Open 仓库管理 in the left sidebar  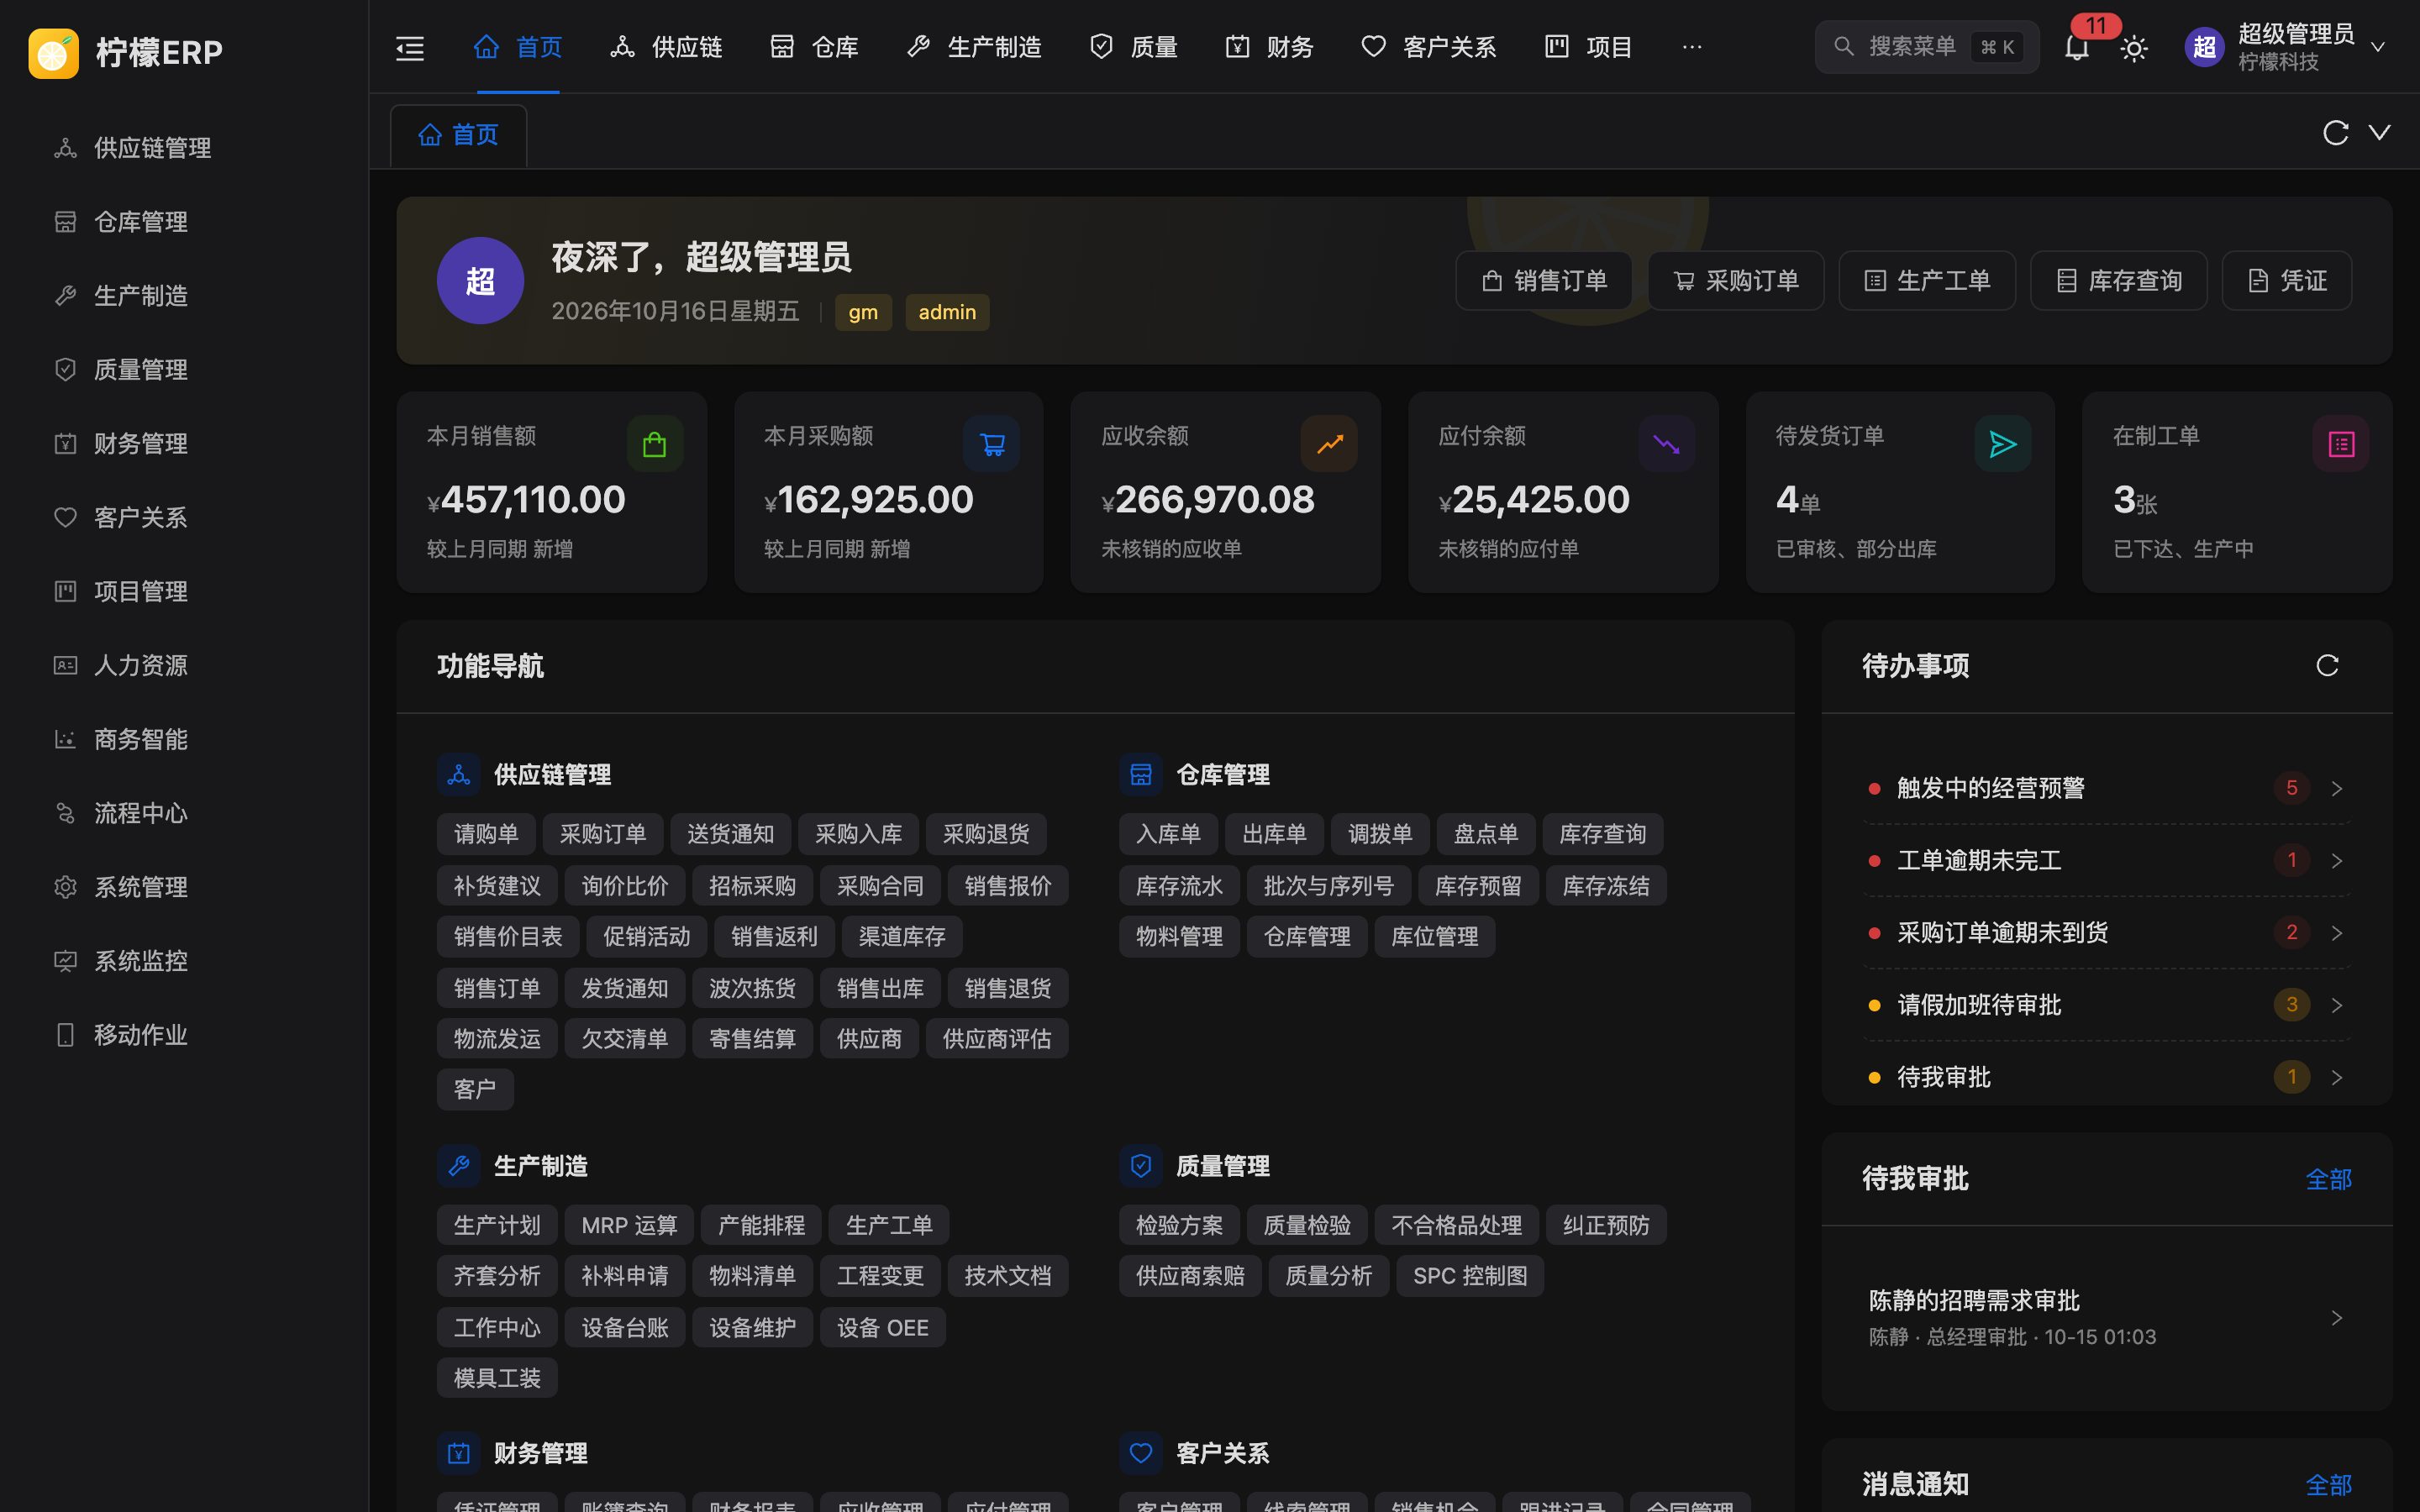tap(185, 222)
